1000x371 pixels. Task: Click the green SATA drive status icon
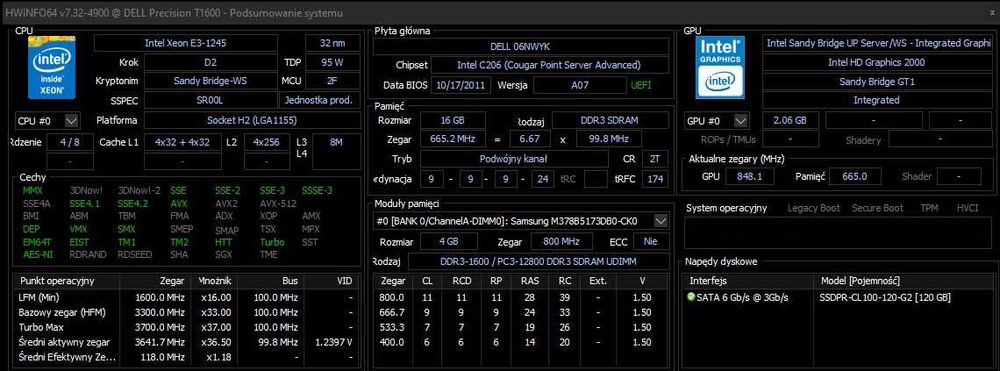click(691, 297)
